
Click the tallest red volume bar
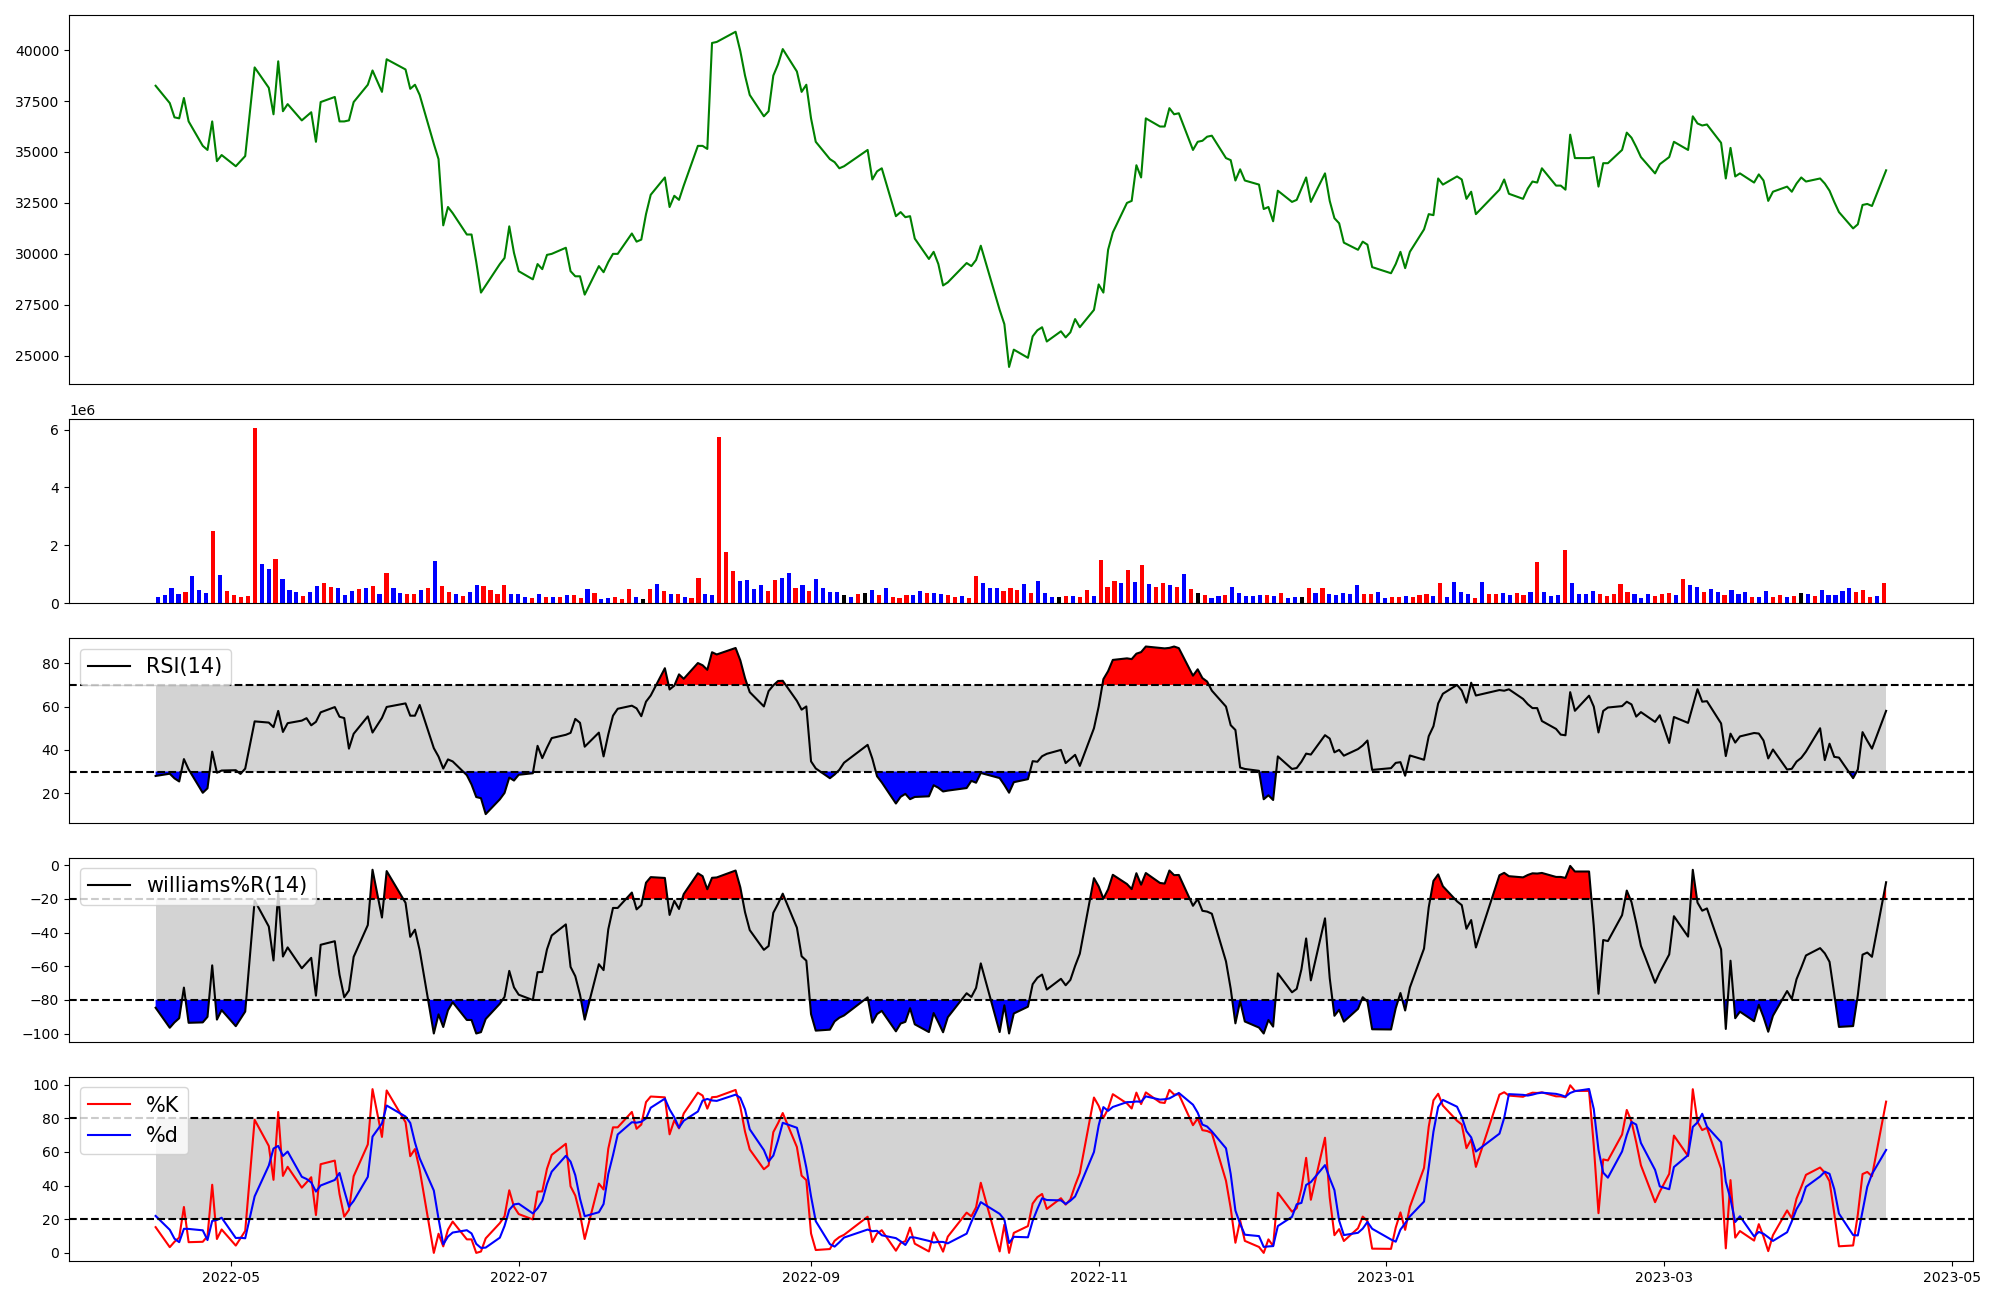[x=255, y=515]
